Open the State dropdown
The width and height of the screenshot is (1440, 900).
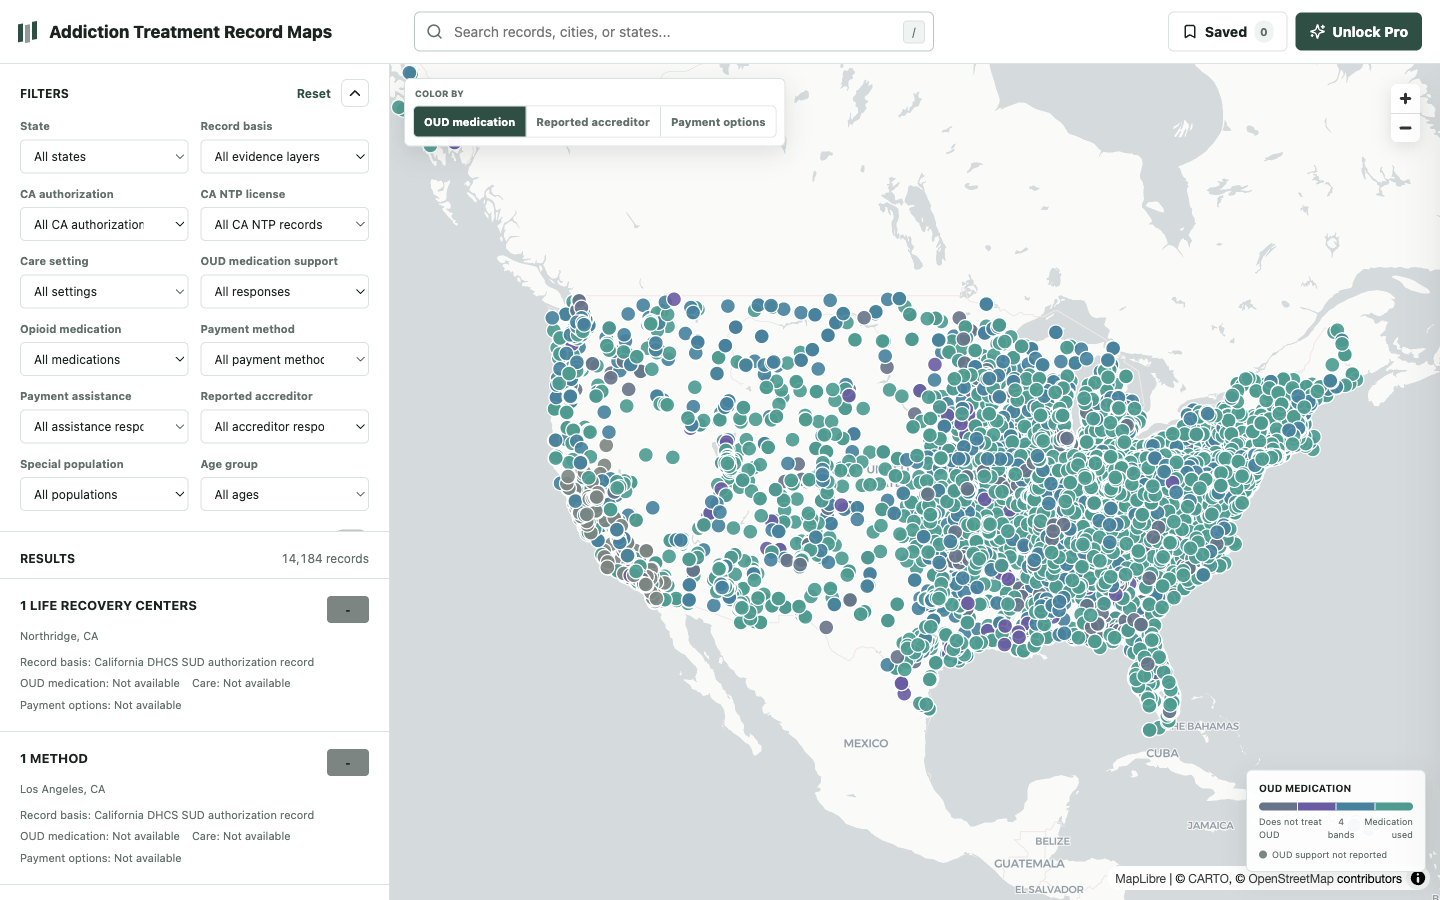[104, 157]
